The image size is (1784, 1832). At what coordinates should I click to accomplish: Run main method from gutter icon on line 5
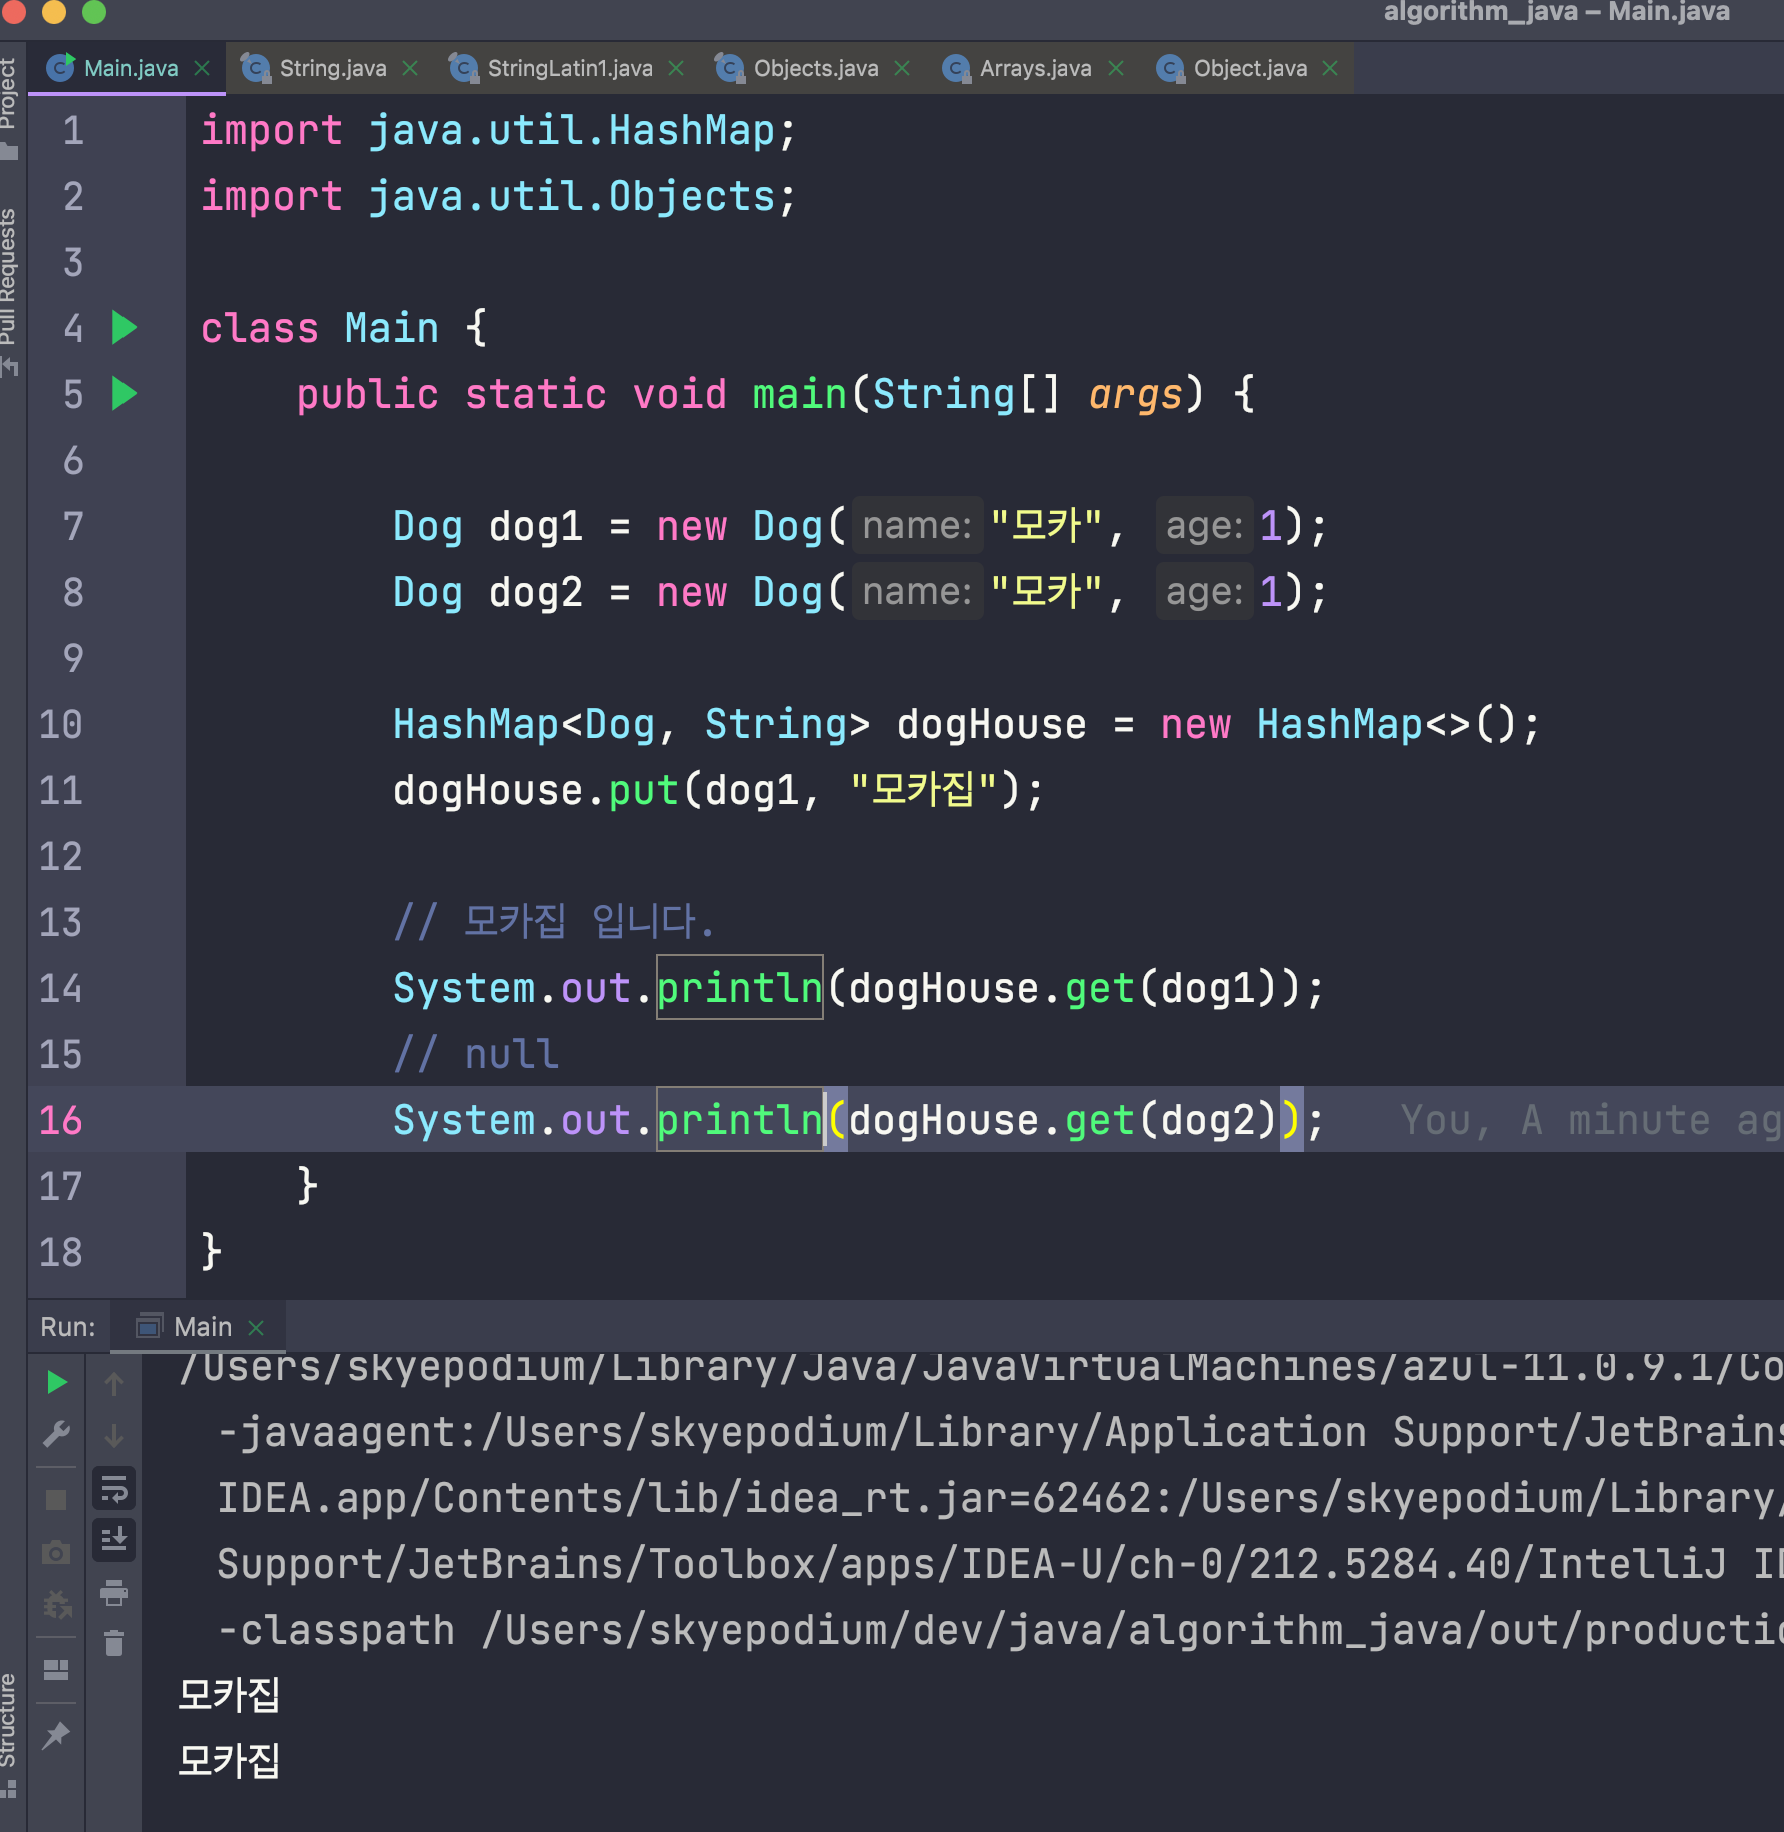pos(124,395)
